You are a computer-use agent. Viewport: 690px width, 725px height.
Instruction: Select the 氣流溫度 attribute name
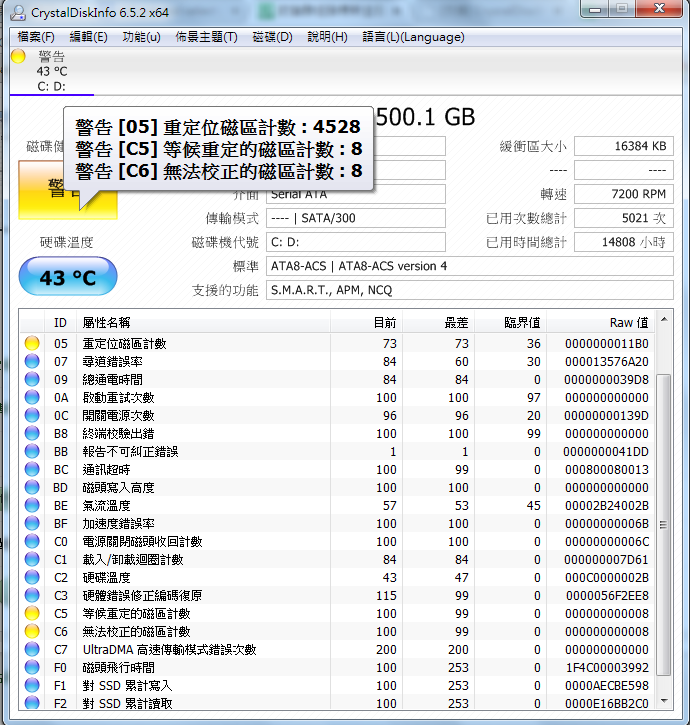point(106,506)
